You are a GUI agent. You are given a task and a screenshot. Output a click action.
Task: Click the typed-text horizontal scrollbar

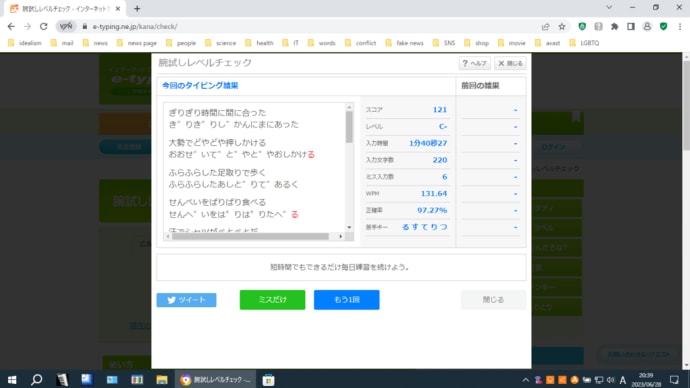250,236
